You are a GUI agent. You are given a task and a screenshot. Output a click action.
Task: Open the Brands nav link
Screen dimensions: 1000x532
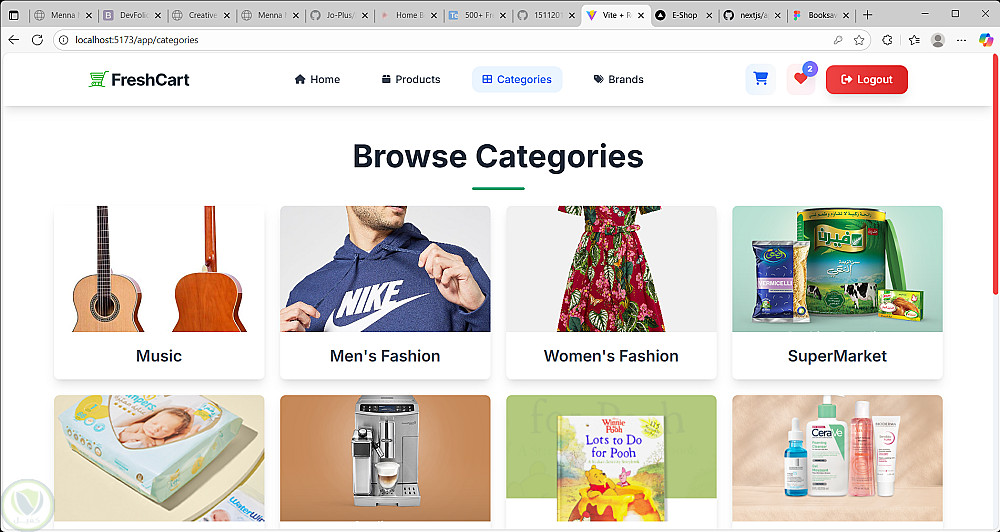[618, 79]
